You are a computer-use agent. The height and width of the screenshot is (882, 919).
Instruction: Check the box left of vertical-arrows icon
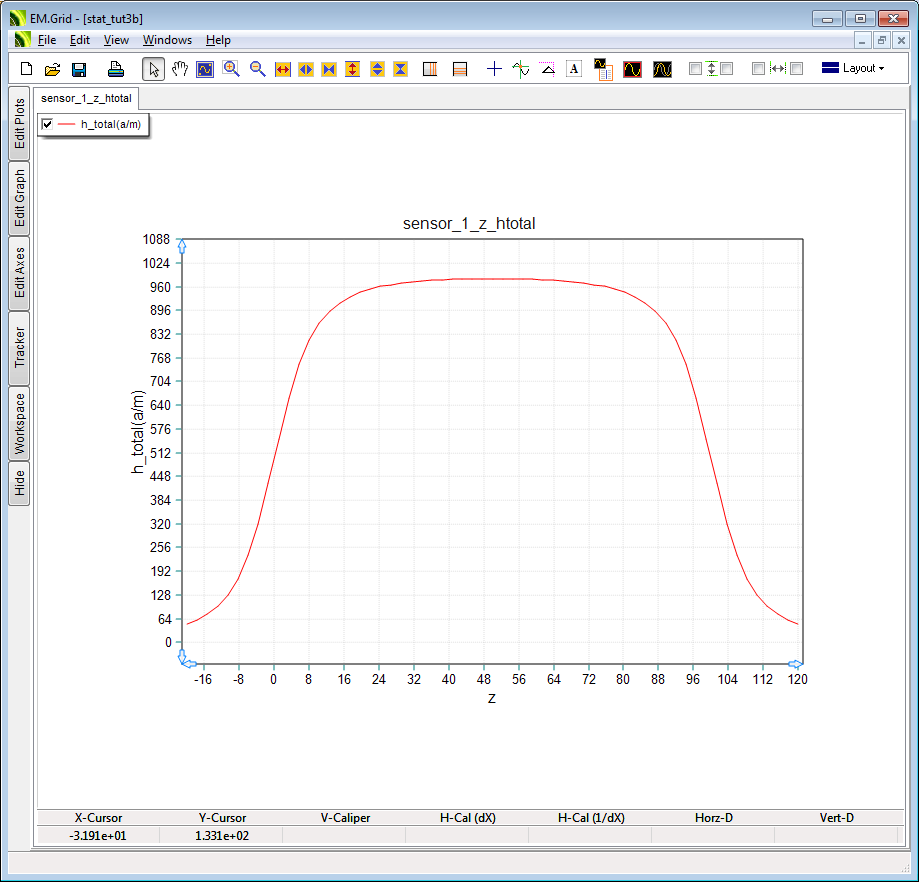tap(696, 69)
